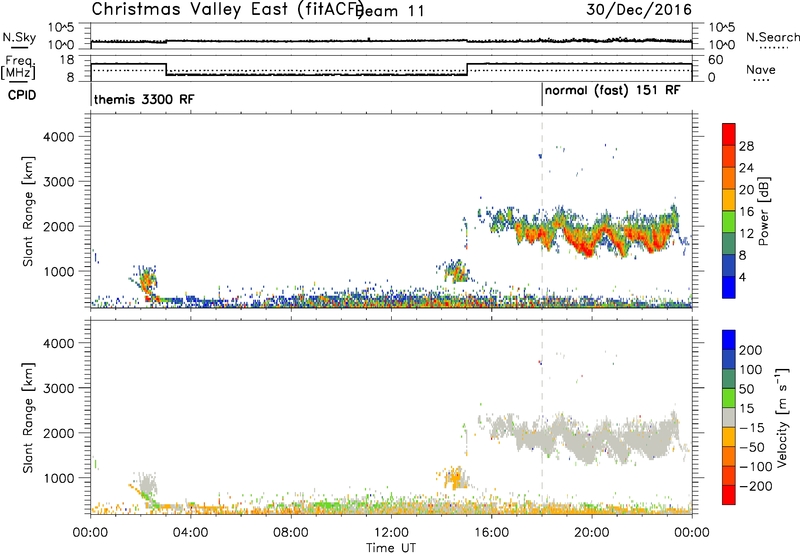Click the 'Time UT' axis title
The image size is (800, 554).
(391, 548)
